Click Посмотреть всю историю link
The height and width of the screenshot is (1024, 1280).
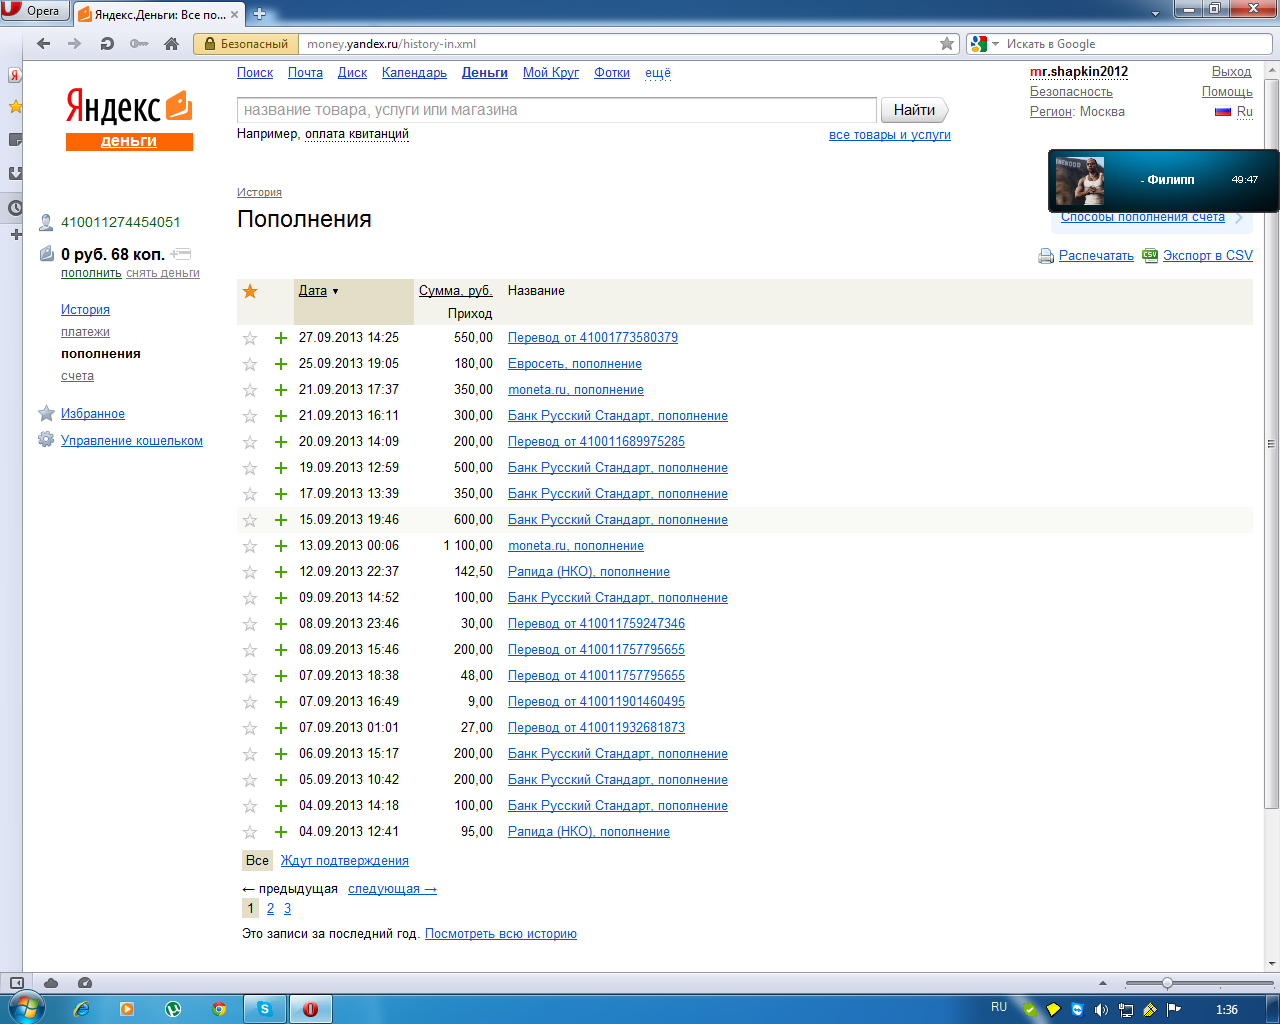pos(501,934)
